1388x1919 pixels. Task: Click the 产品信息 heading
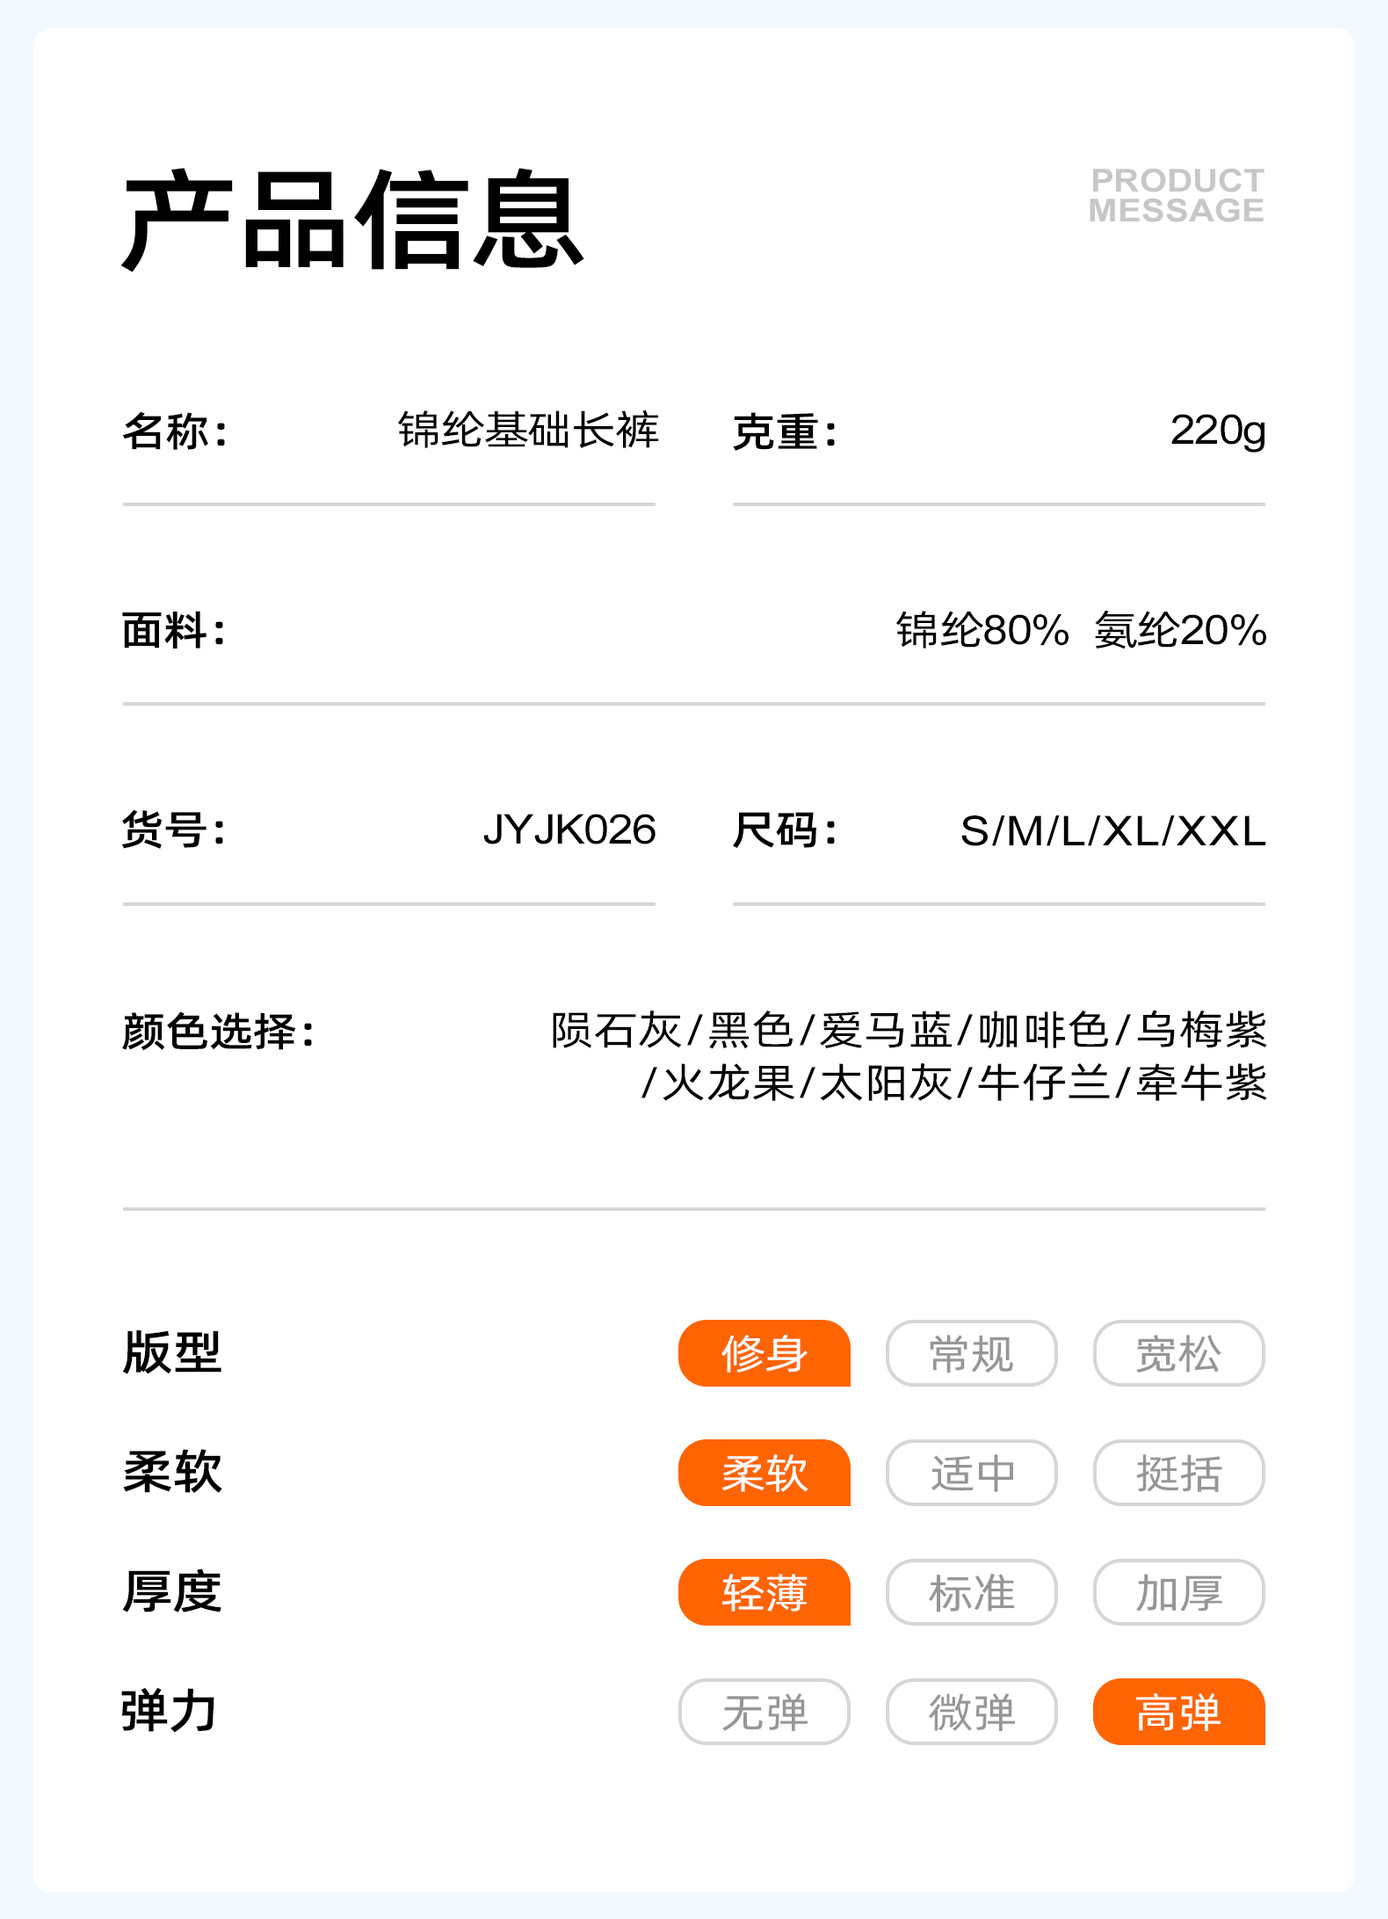click(x=352, y=220)
